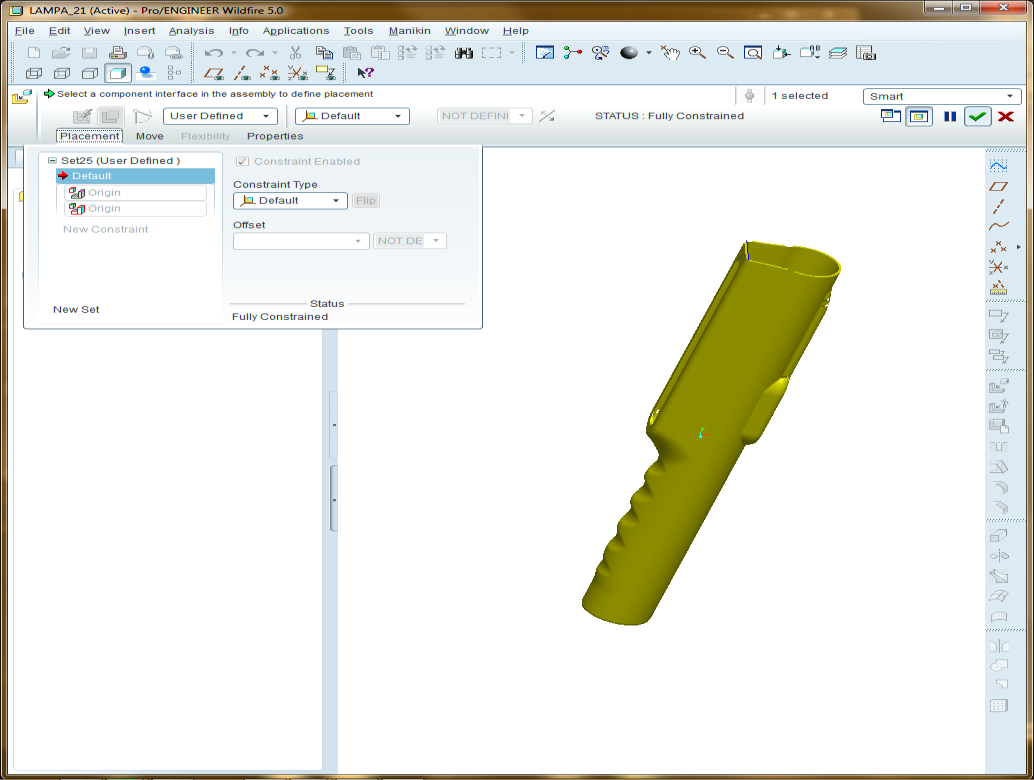Screen dimensions: 1034x780
Task: Open saved view list icon
Action: click(x=810, y=53)
